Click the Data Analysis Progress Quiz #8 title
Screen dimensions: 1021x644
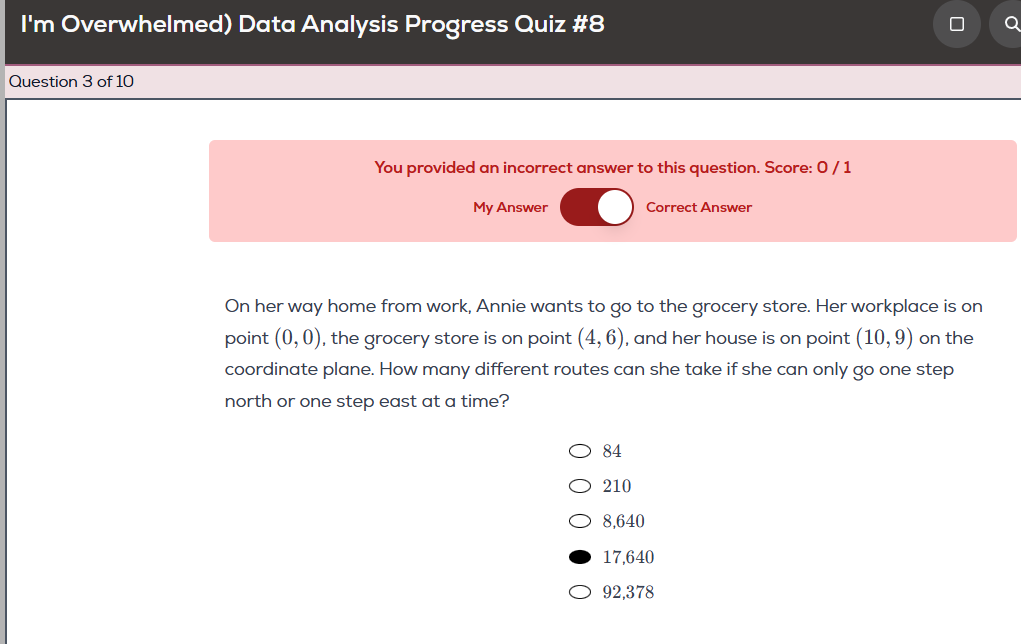(x=312, y=24)
